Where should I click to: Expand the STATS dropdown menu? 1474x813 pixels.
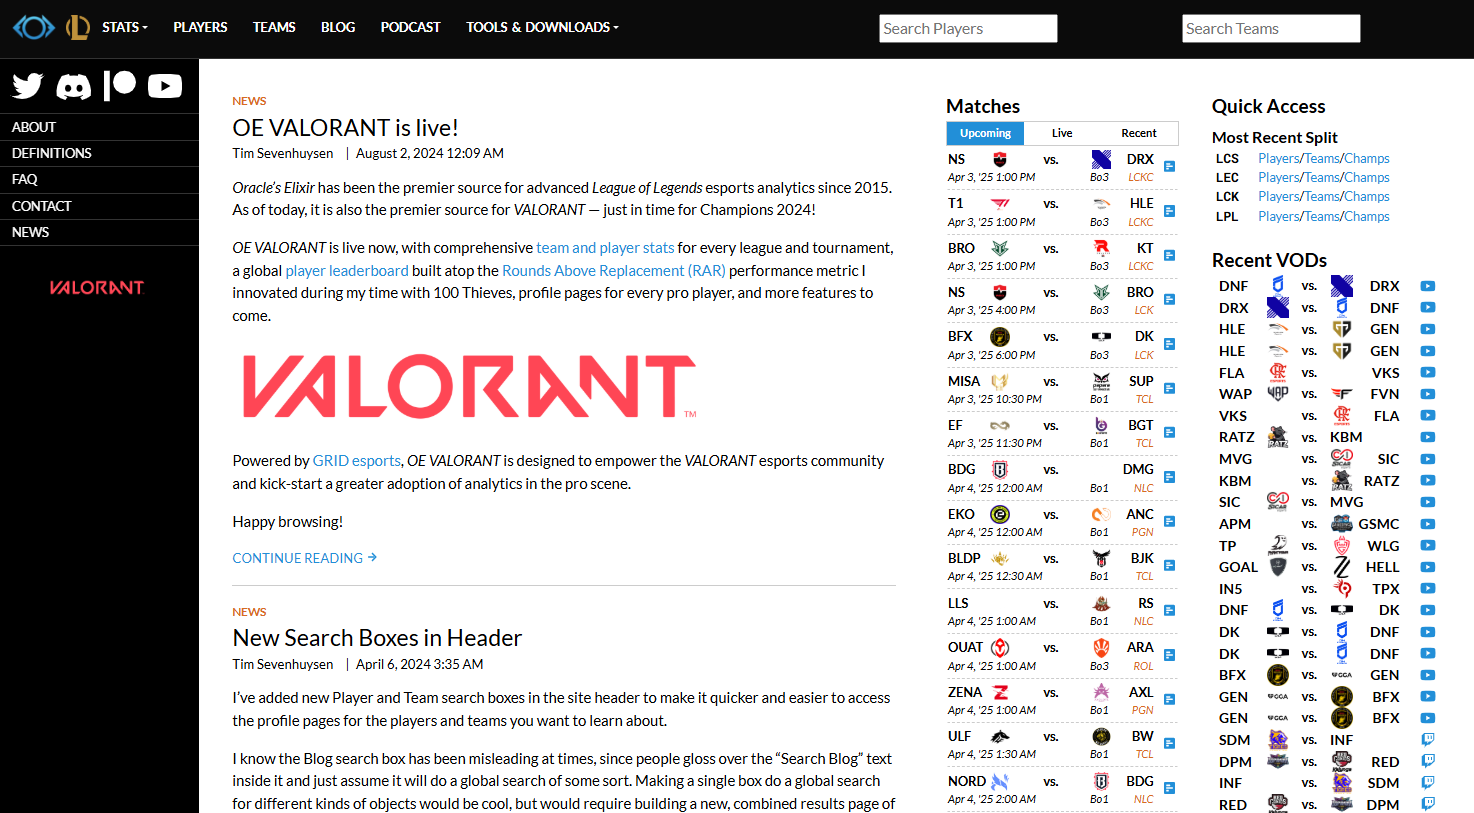point(124,27)
